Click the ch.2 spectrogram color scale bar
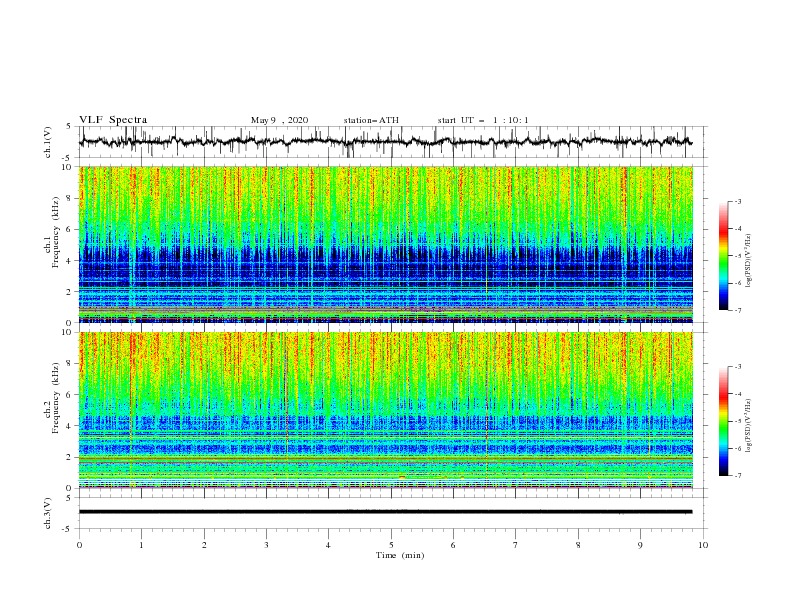This screenshot has height=612, width=792. coord(723,421)
